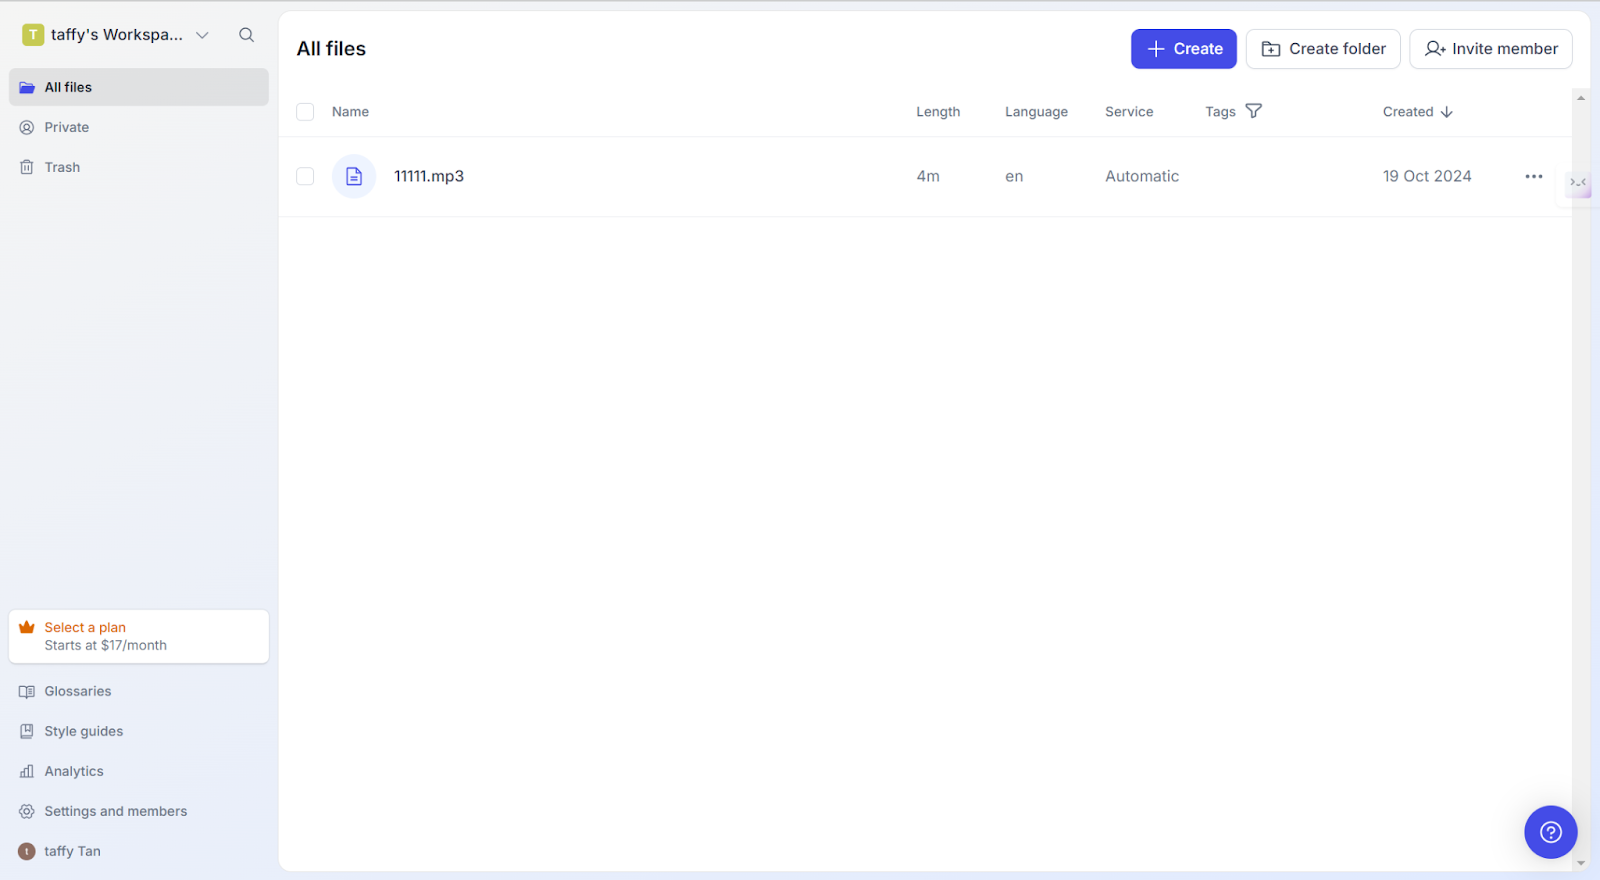Click the vertical scrollbar down arrow
The image size is (1600, 880).
point(1581,863)
